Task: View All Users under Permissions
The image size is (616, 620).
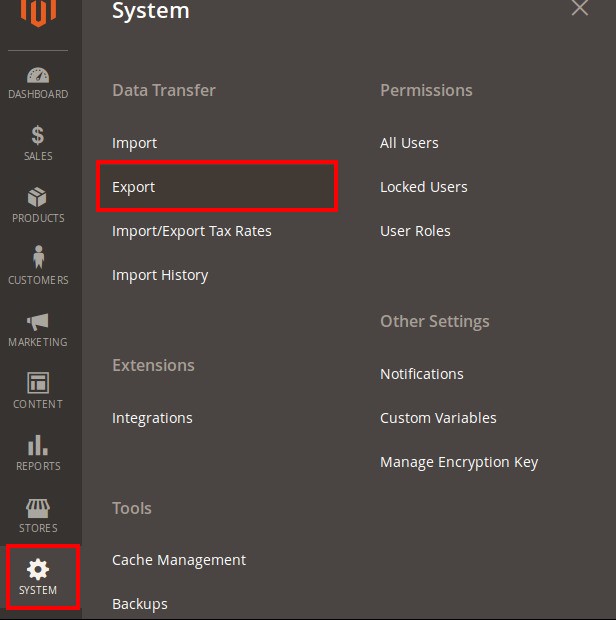Action: (x=409, y=143)
